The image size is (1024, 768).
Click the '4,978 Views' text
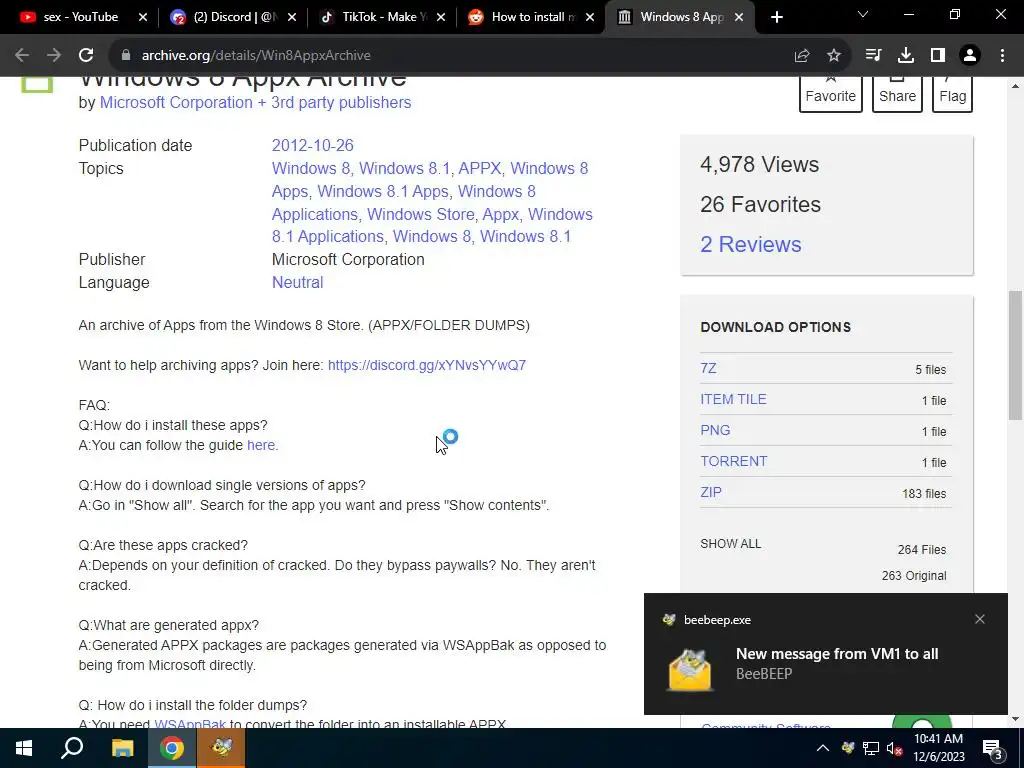[x=760, y=165]
